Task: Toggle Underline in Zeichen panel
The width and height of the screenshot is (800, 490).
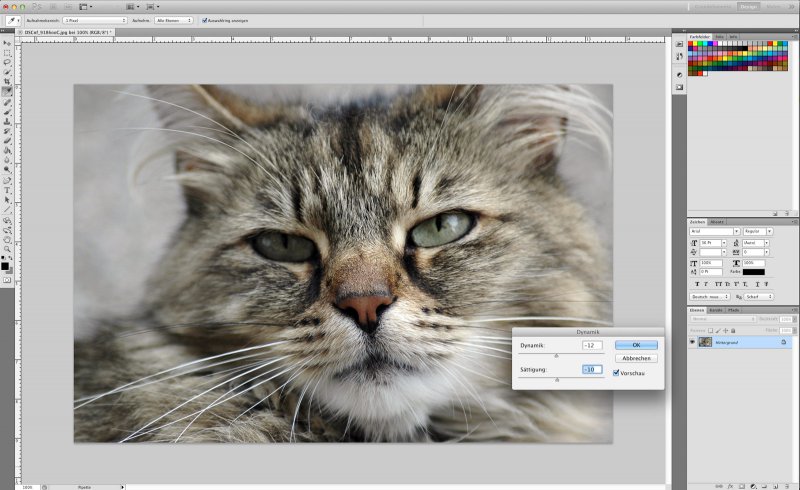Action: [757, 284]
